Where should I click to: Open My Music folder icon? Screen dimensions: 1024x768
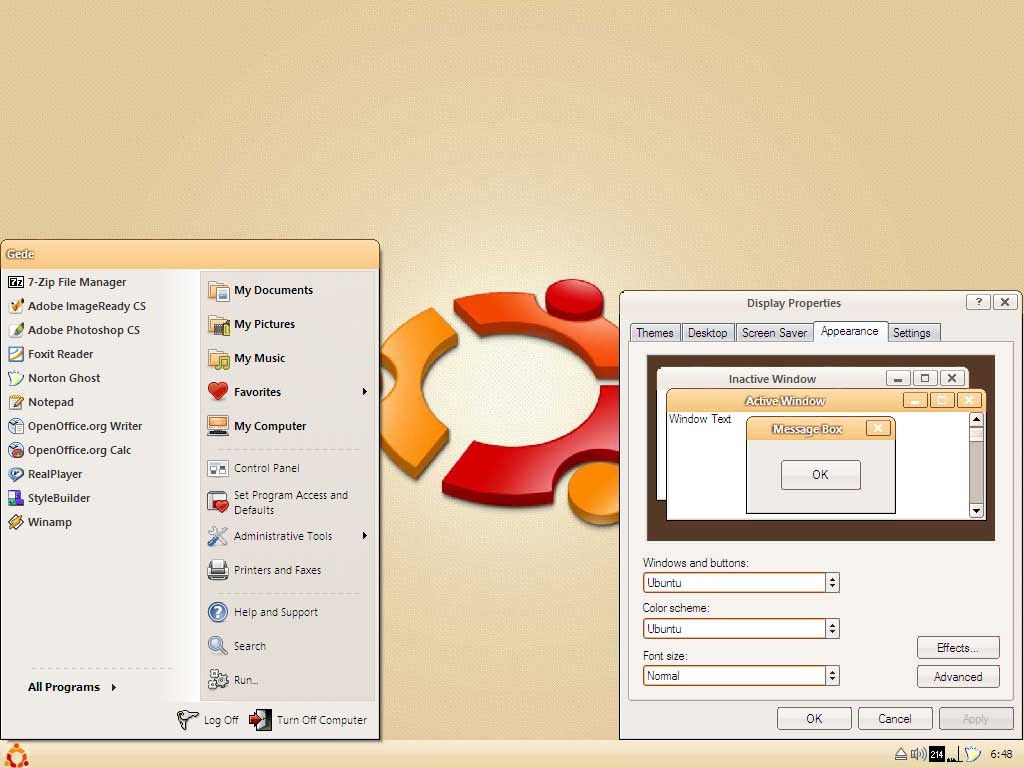tap(218, 359)
